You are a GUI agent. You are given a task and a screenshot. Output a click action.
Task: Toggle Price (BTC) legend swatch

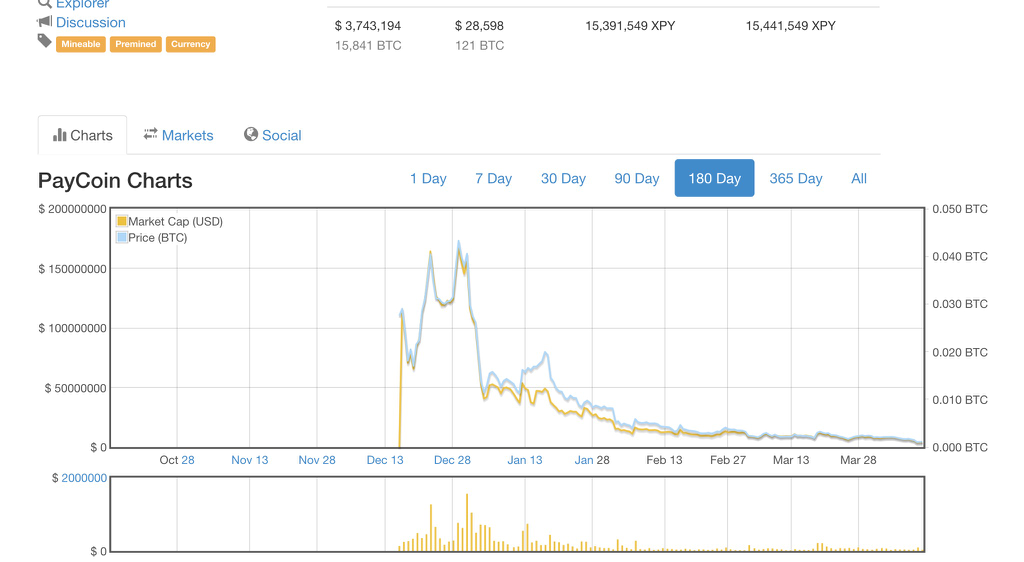pos(121,238)
